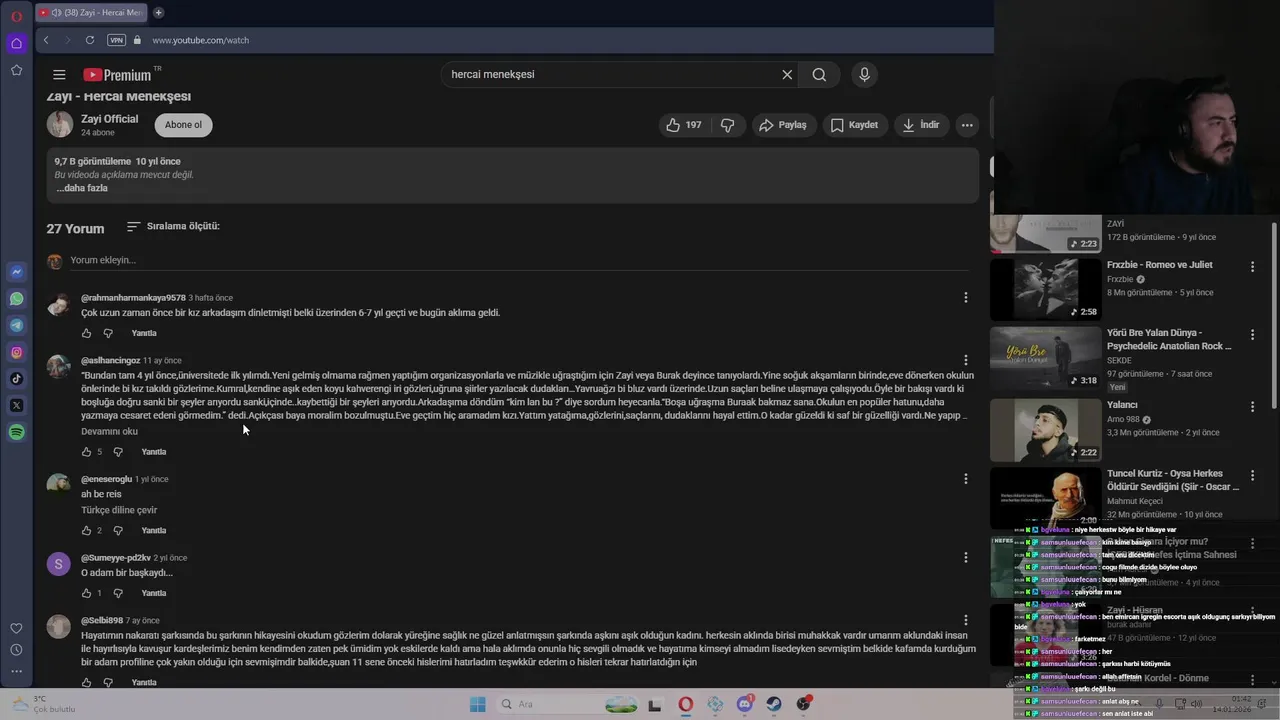Click the Paylaş share button
The height and width of the screenshot is (720, 1280).
click(782, 125)
